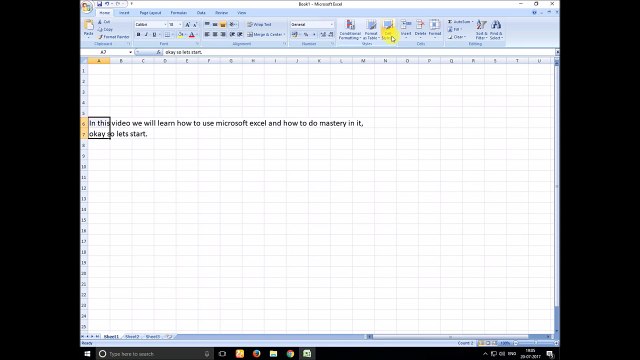640x360 pixels.
Task: Decrease the font size
Action: (195, 25)
